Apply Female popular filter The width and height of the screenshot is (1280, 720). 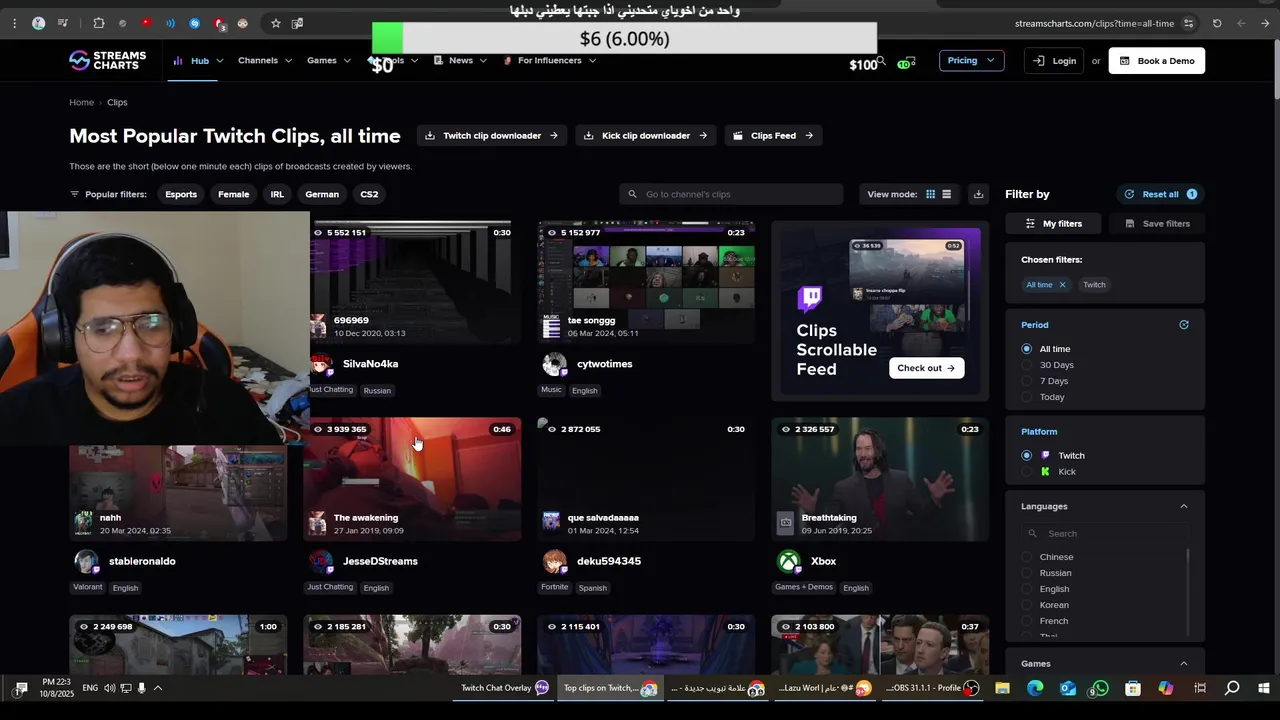click(x=233, y=194)
